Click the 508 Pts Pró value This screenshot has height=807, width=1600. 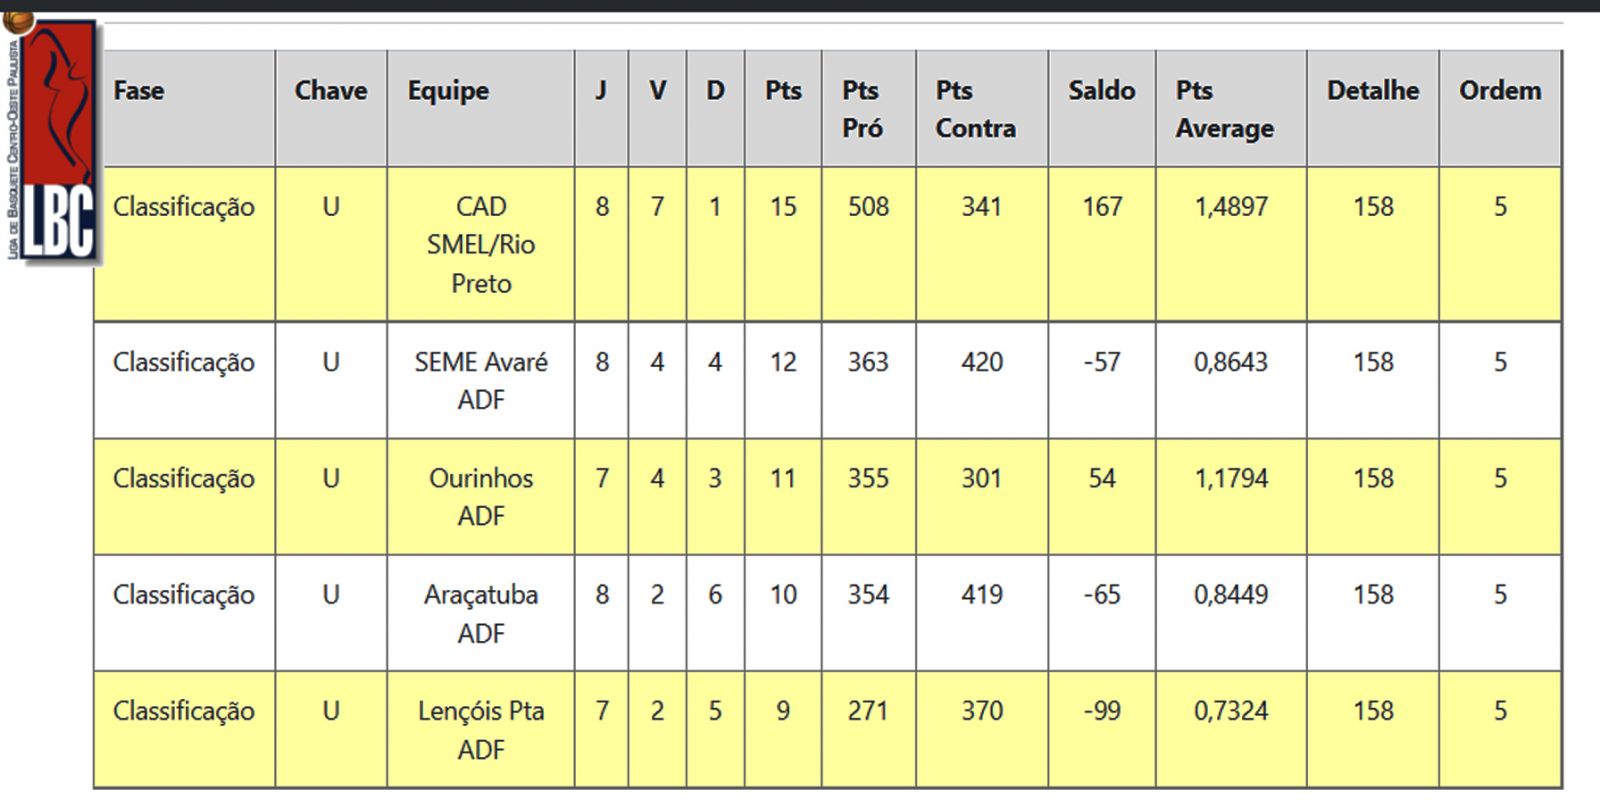pos(868,207)
